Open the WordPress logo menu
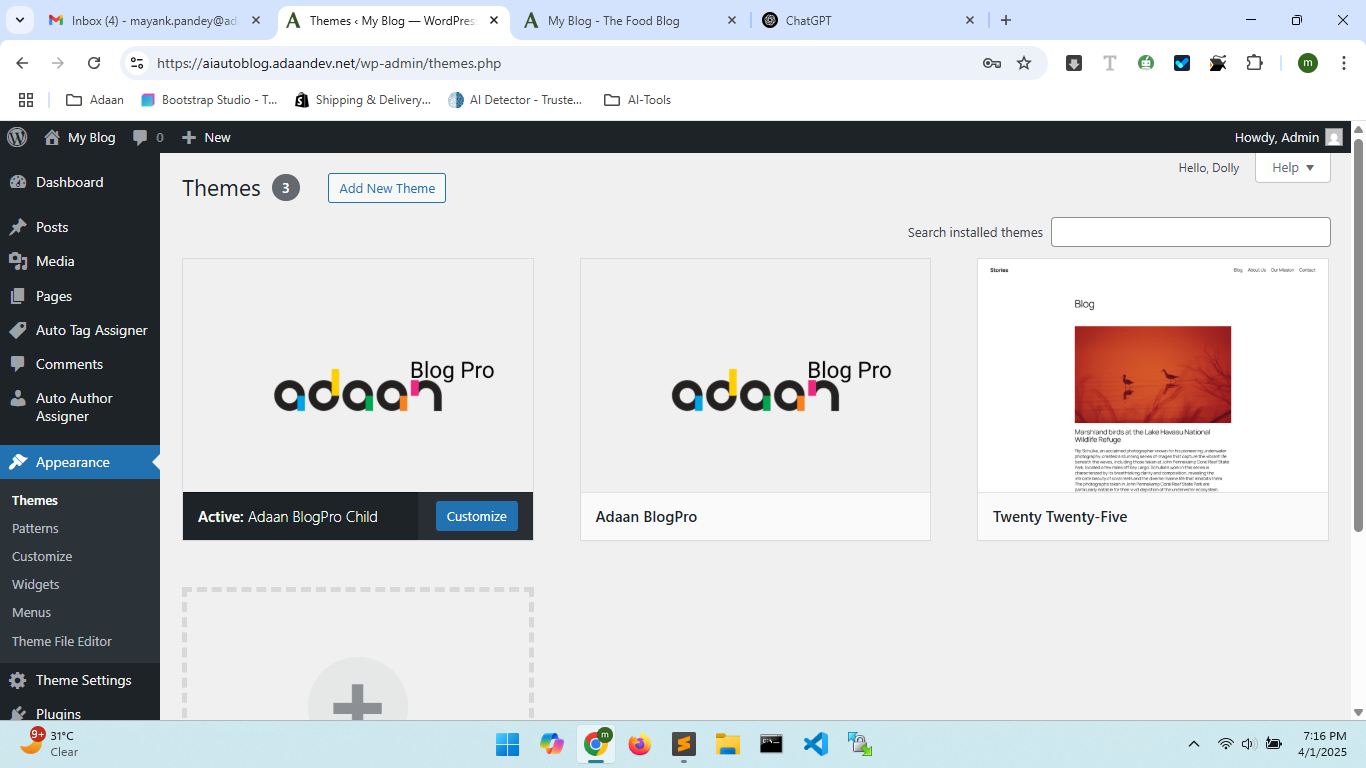Viewport: 1366px width, 768px height. [16, 137]
